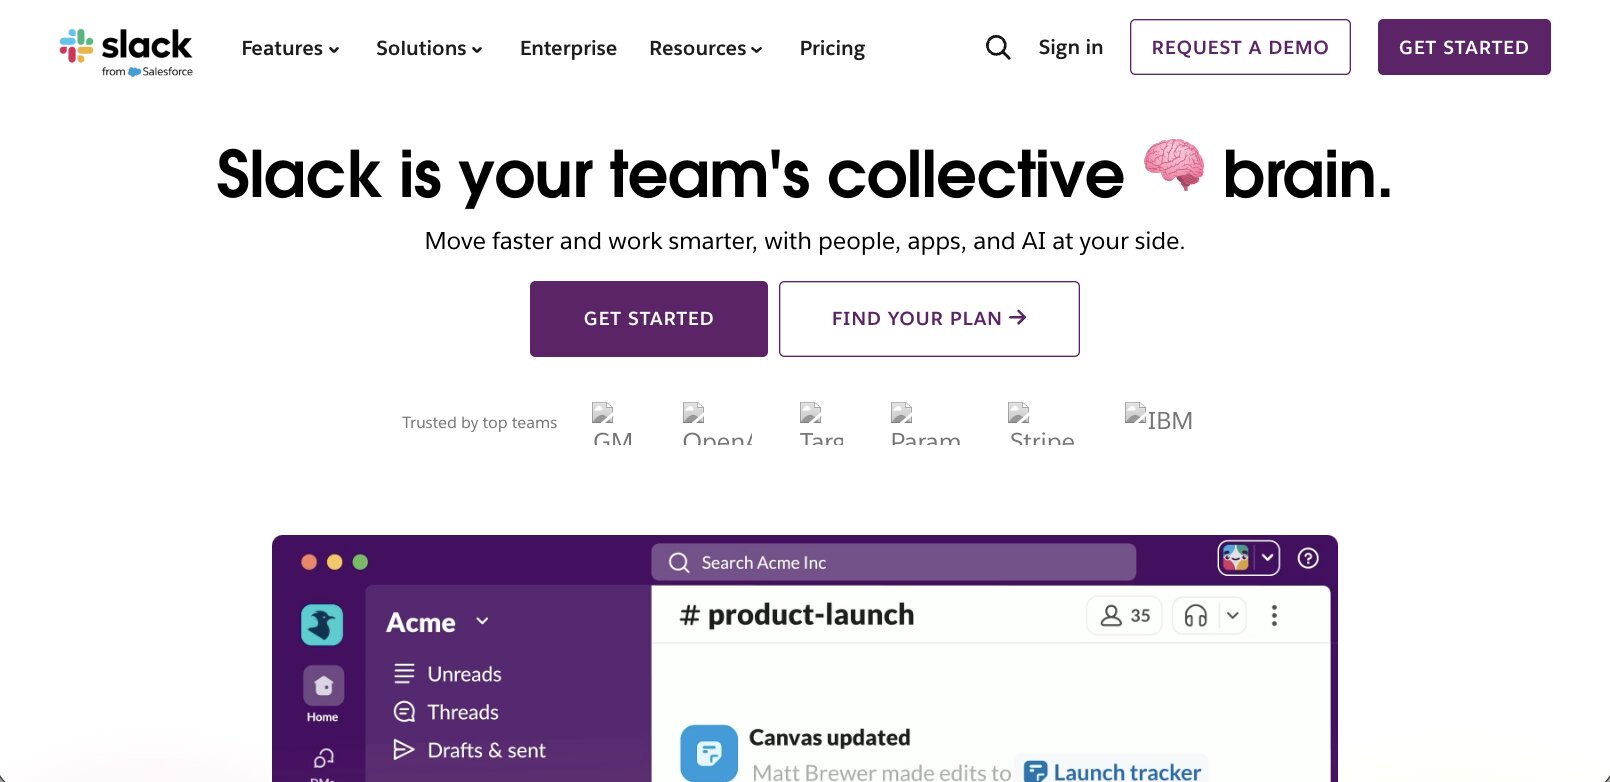Click the Slack logo
The height and width of the screenshot is (782, 1610).
(x=126, y=51)
